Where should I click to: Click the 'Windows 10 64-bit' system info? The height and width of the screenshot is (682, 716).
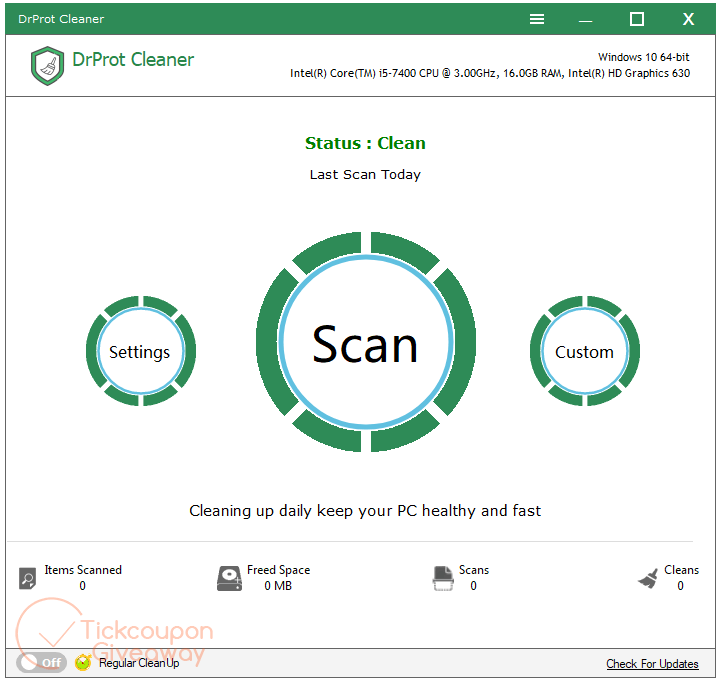pos(644,57)
